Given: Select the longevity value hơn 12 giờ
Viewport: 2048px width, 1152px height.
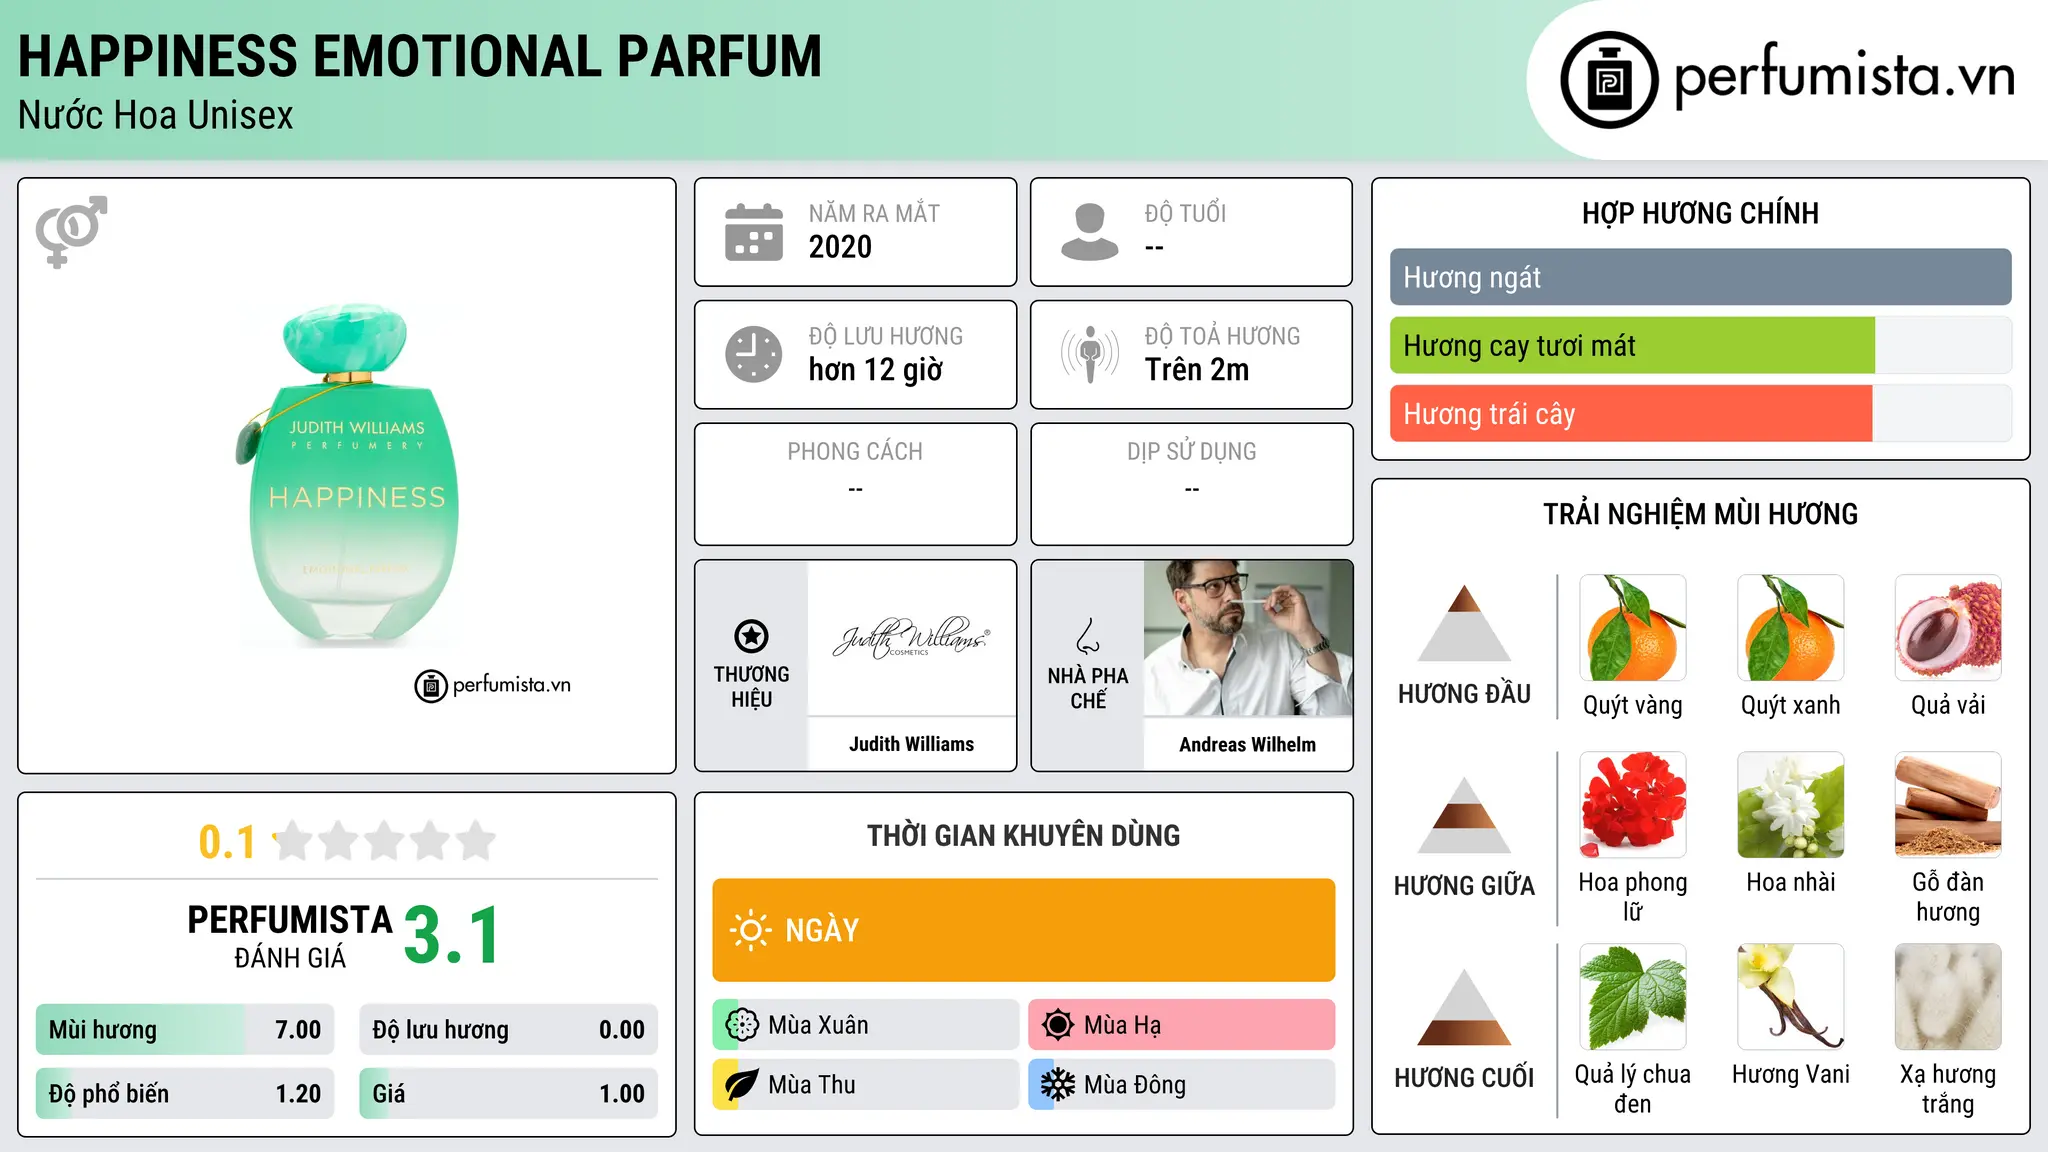Looking at the screenshot, I should tap(876, 370).
